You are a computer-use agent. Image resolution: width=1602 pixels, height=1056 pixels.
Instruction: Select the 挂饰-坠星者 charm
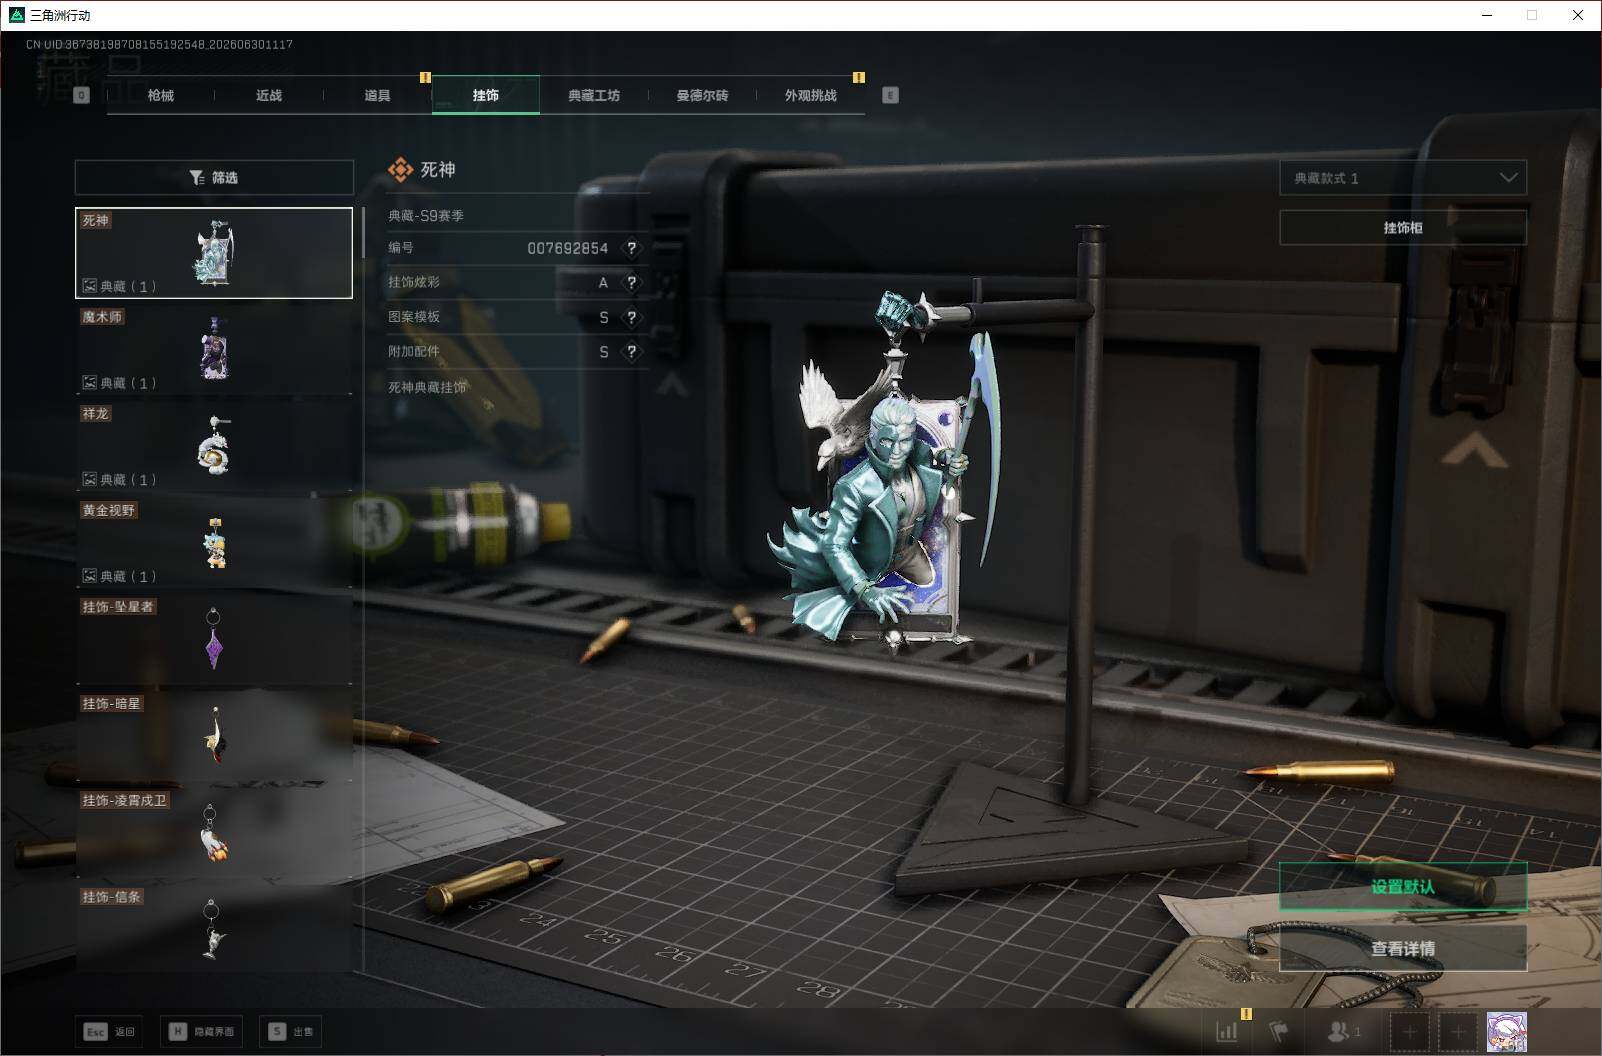[x=214, y=640]
